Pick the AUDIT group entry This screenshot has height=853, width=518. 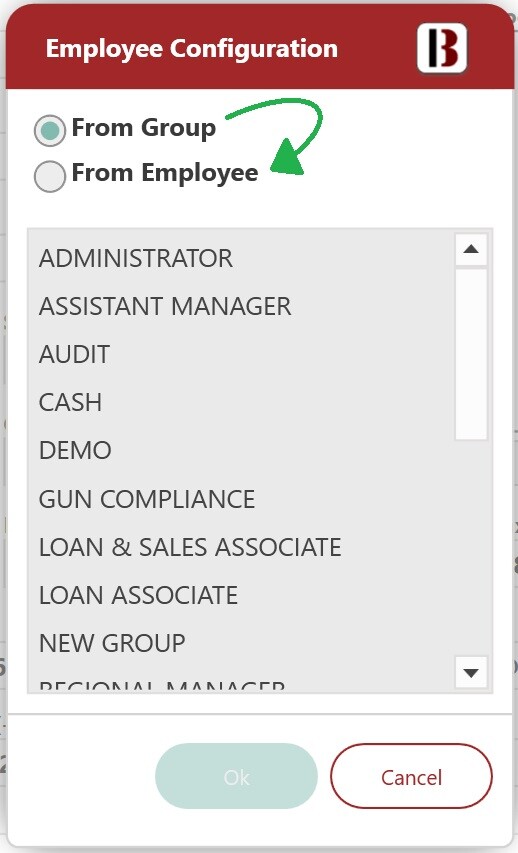tap(242, 354)
